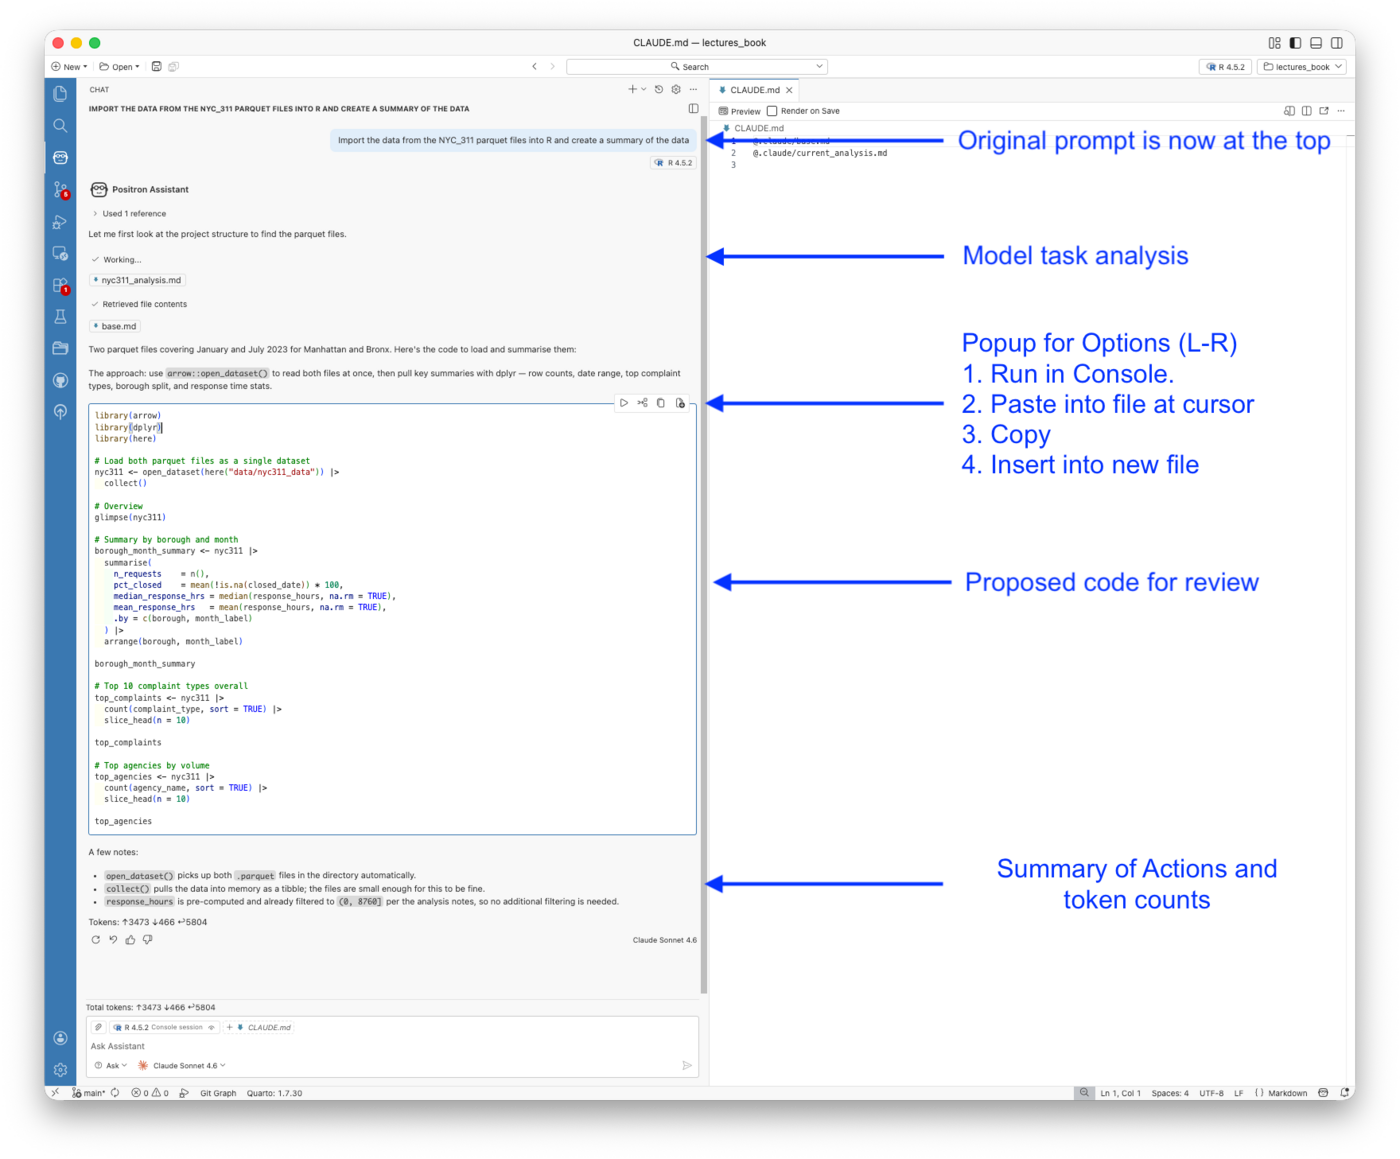
Task: Open the lectures_book project folder dropdown
Action: [1302, 67]
